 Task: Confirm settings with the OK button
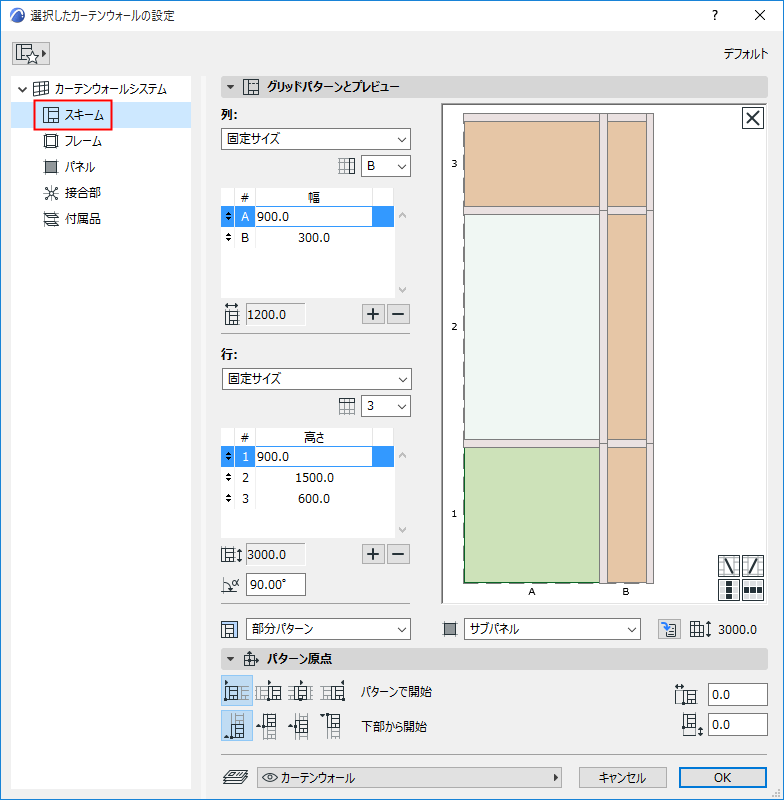[722, 778]
